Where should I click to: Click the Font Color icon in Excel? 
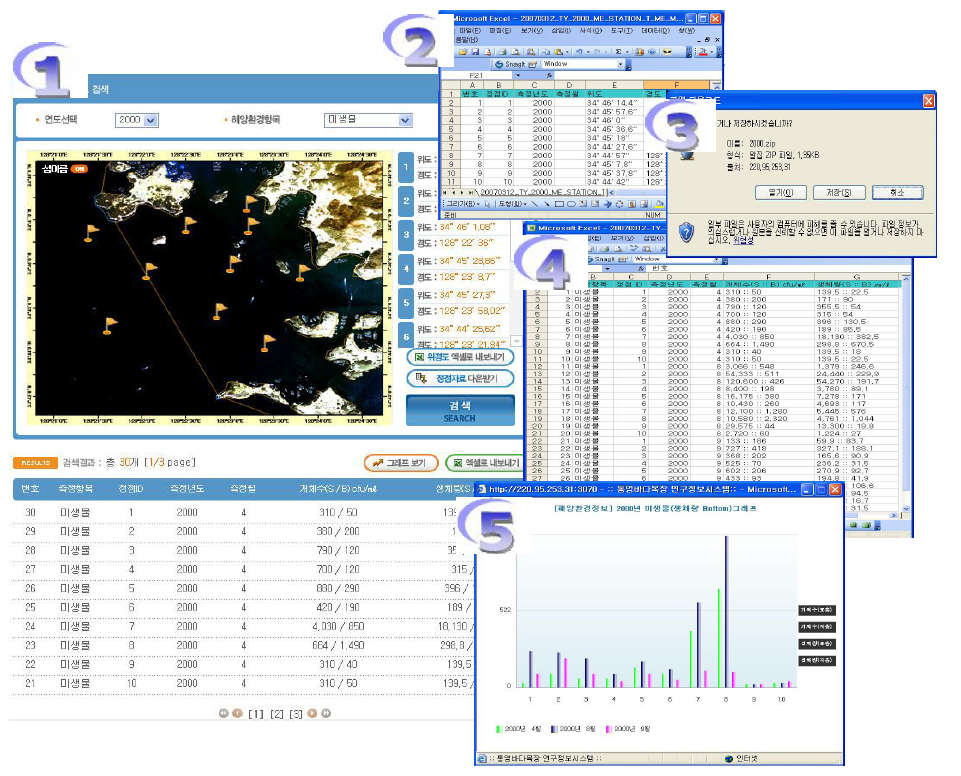tap(703, 52)
